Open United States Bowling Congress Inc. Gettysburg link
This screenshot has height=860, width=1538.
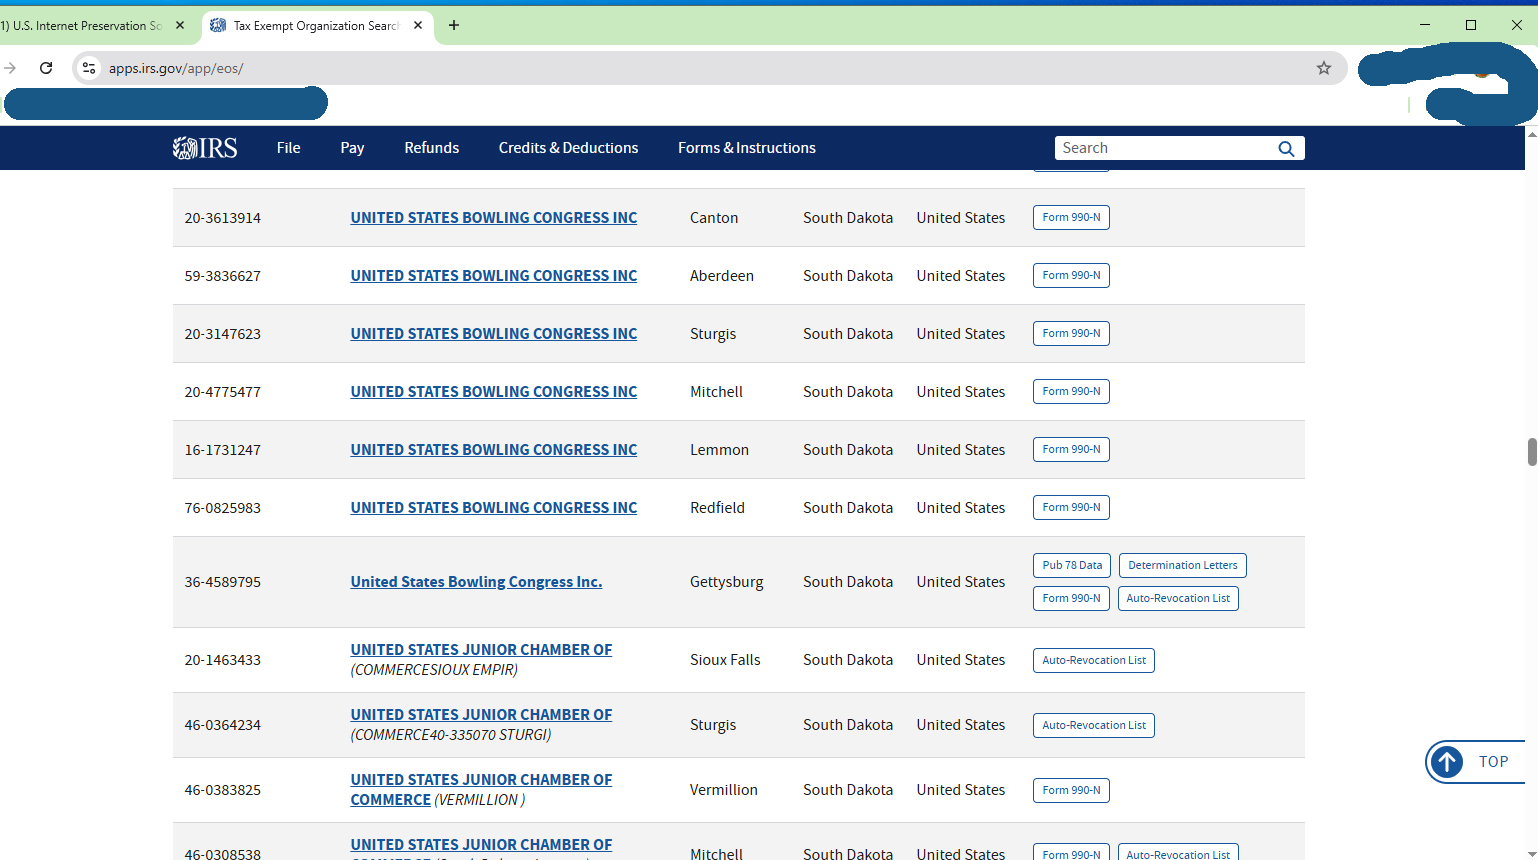(x=476, y=582)
